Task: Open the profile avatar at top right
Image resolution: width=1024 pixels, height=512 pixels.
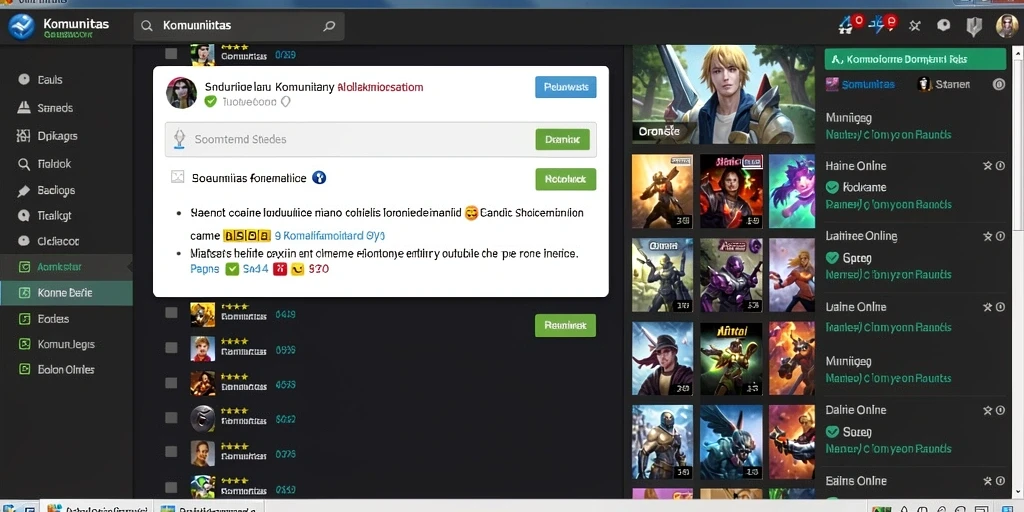Action: pos(1006,25)
